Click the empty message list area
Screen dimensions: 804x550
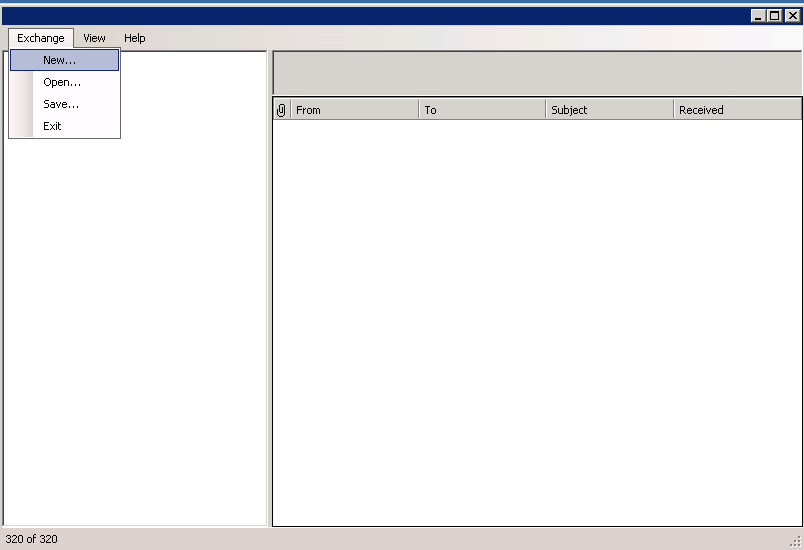click(x=537, y=320)
